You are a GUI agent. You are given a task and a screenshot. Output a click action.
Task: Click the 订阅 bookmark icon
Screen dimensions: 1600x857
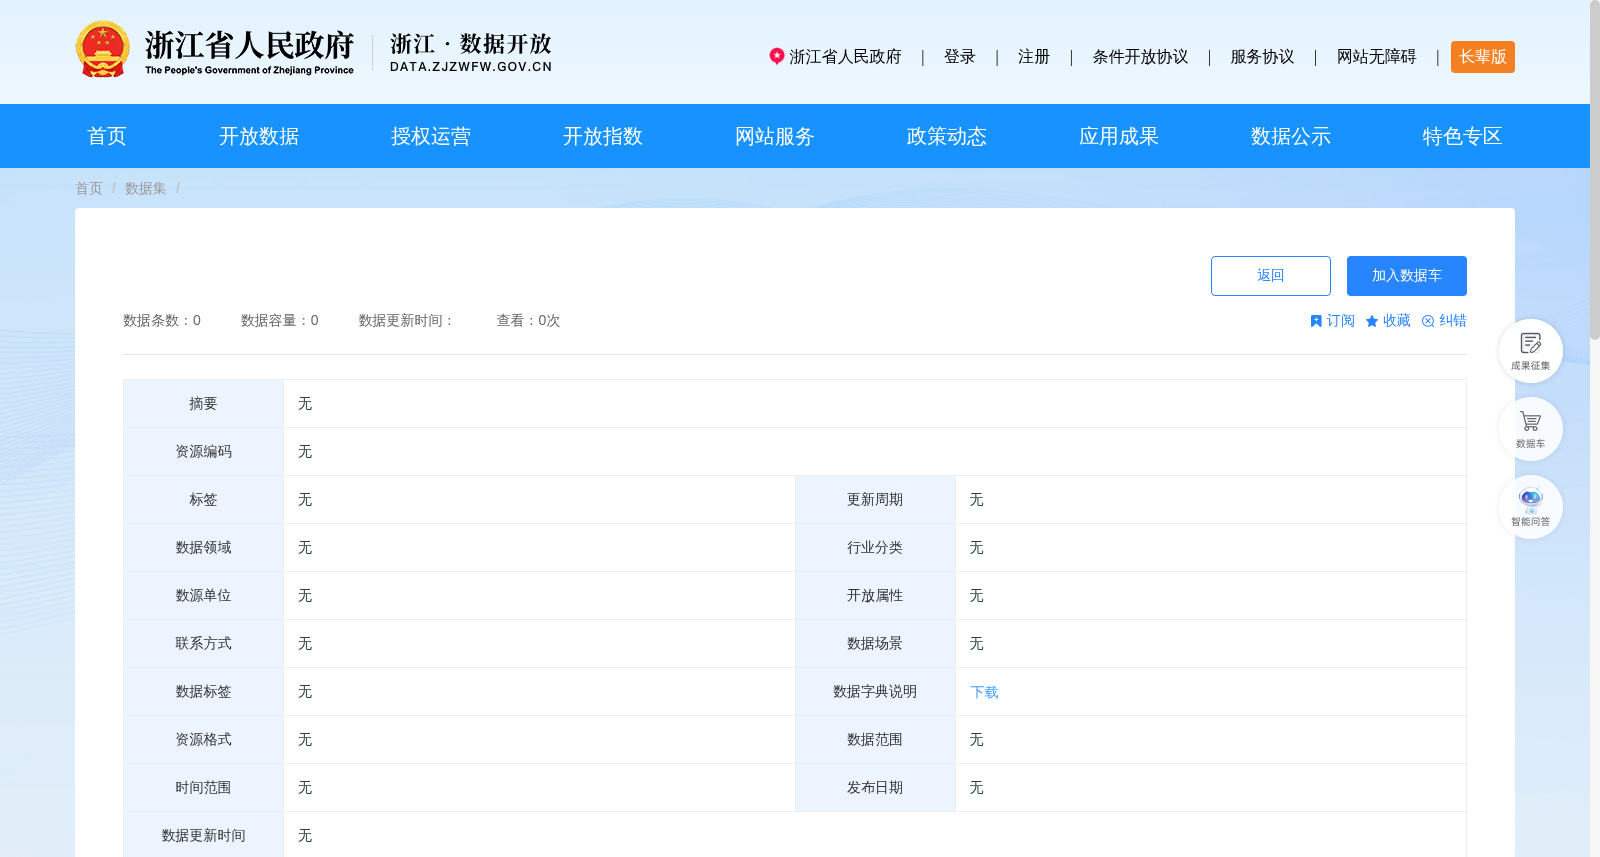pyautogui.click(x=1316, y=321)
